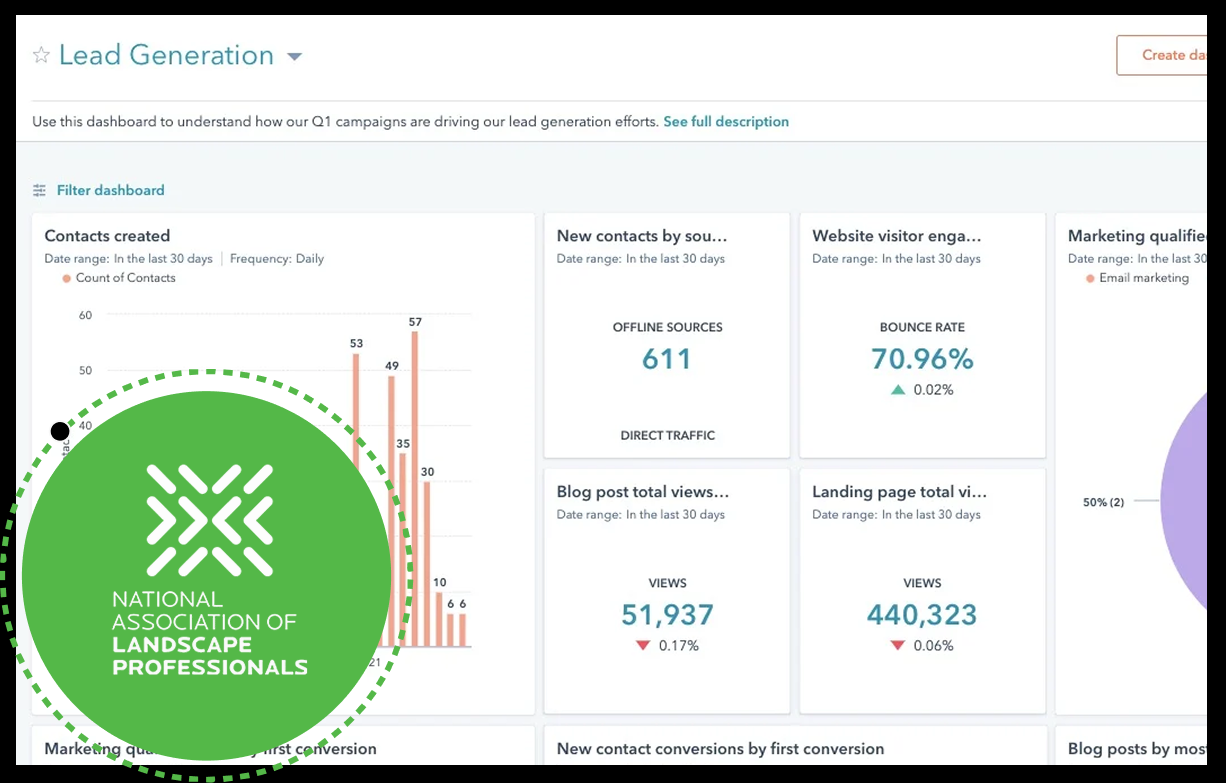
Task: Star the Lead Generation dashboard as favorite
Action: point(41,56)
